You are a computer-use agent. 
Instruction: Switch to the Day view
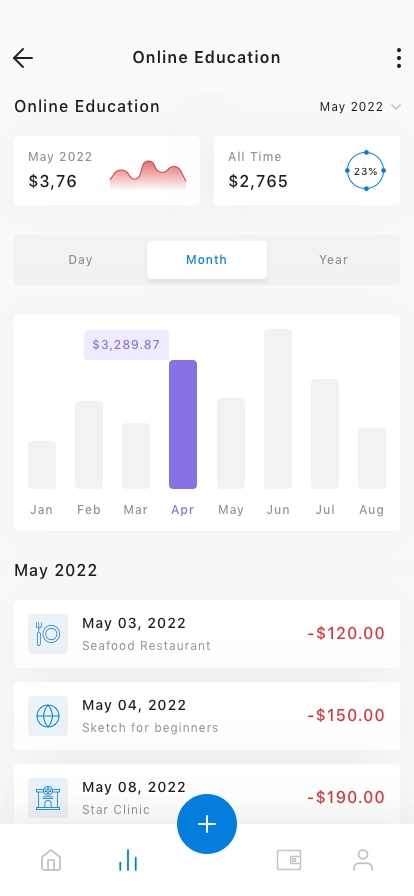click(80, 259)
